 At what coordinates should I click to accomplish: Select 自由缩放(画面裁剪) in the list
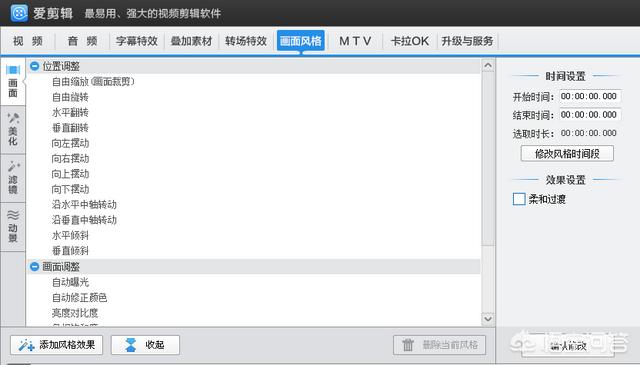click(x=93, y=82)
